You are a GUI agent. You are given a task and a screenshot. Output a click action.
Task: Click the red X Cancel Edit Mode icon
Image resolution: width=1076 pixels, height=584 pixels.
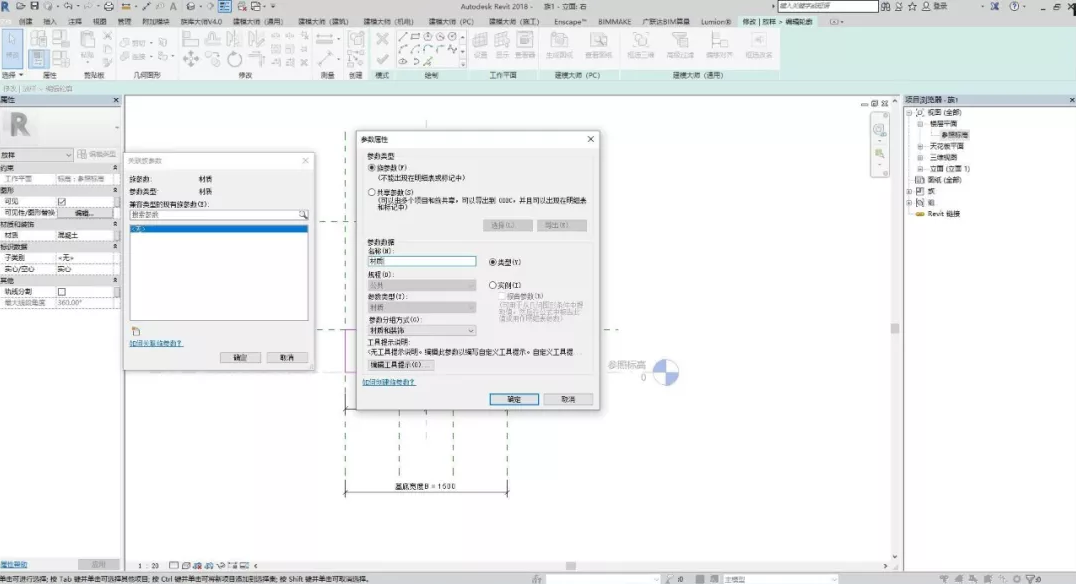[381, 38]
